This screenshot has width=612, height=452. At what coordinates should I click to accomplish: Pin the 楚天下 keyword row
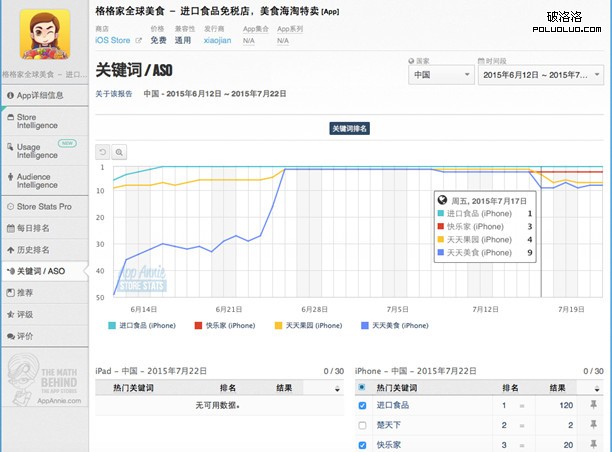[x=593, y=424]
